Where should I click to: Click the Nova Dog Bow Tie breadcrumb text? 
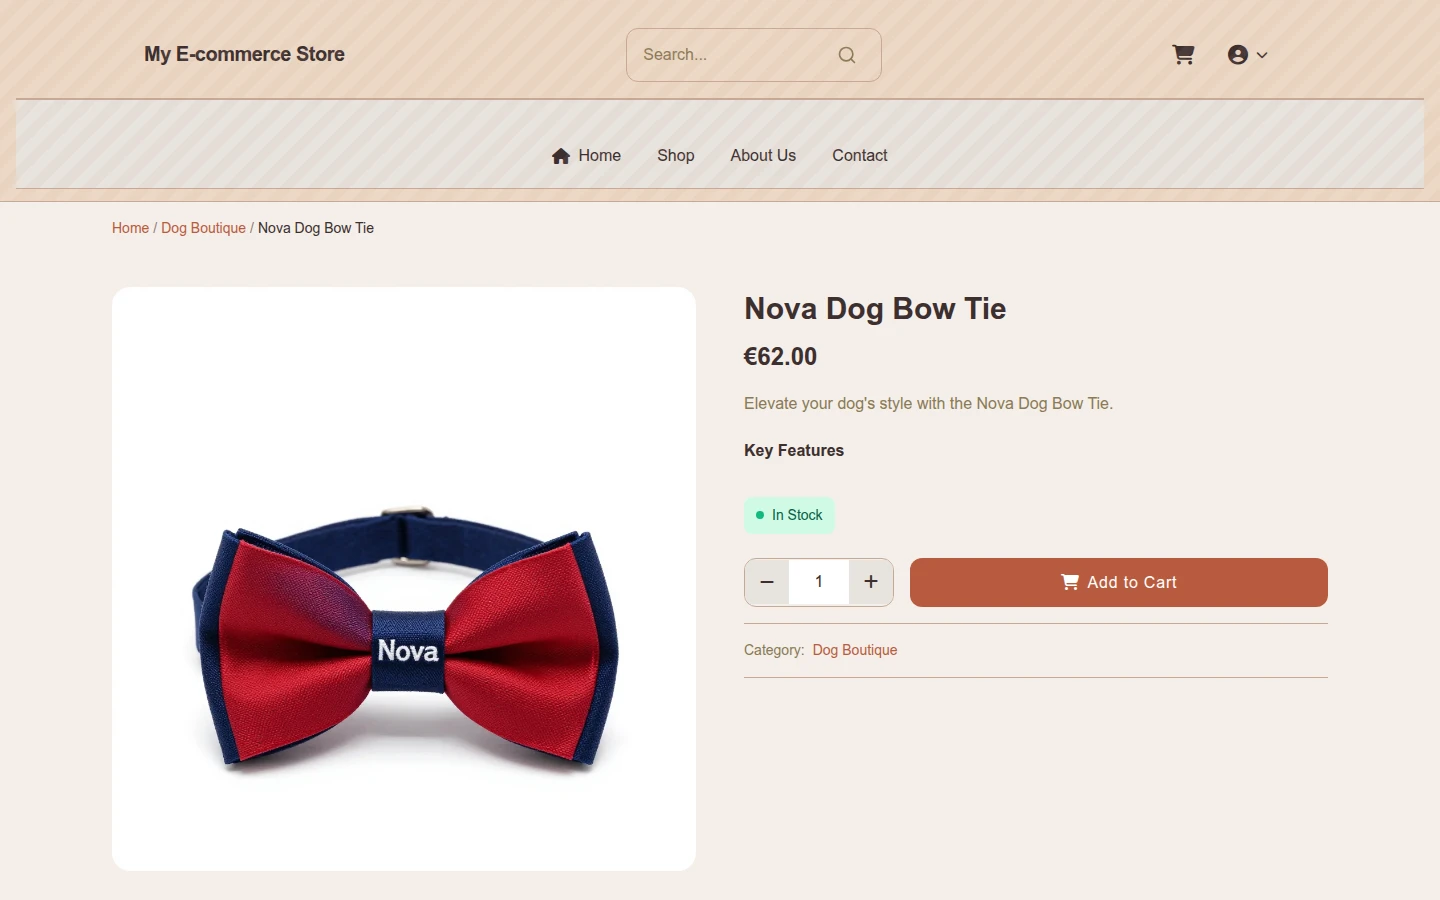tap(316, 228)
